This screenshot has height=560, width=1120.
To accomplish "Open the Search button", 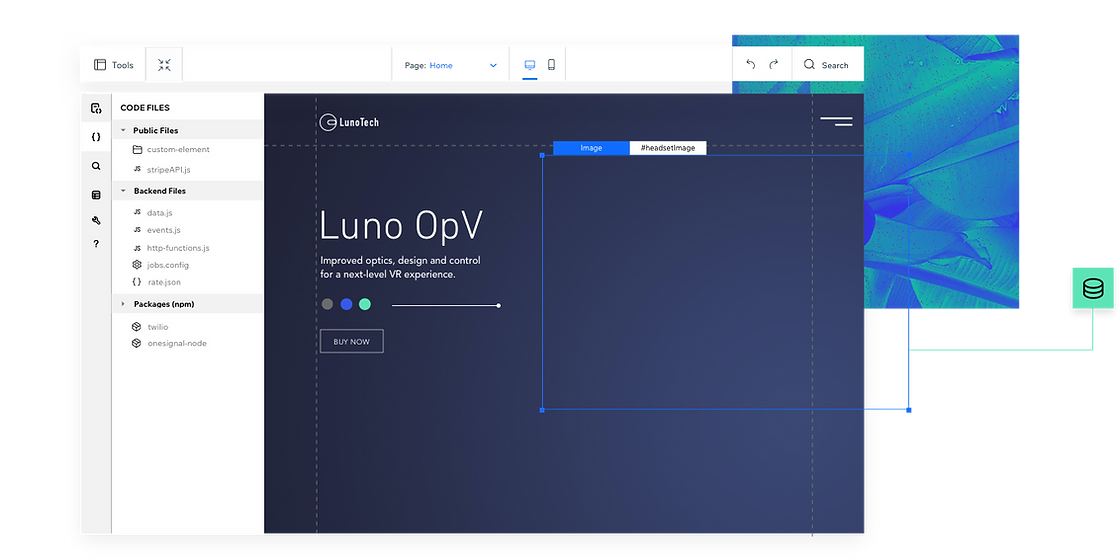I will [826, 65].
